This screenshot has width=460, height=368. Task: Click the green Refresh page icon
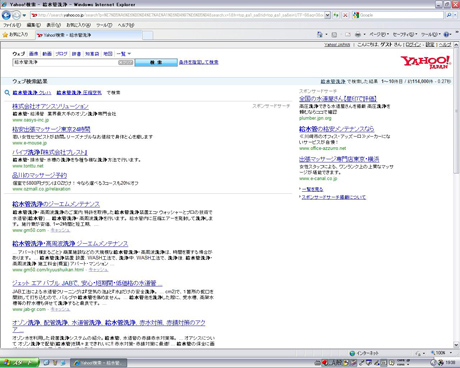pyautogui.click(x=336, y=15)
